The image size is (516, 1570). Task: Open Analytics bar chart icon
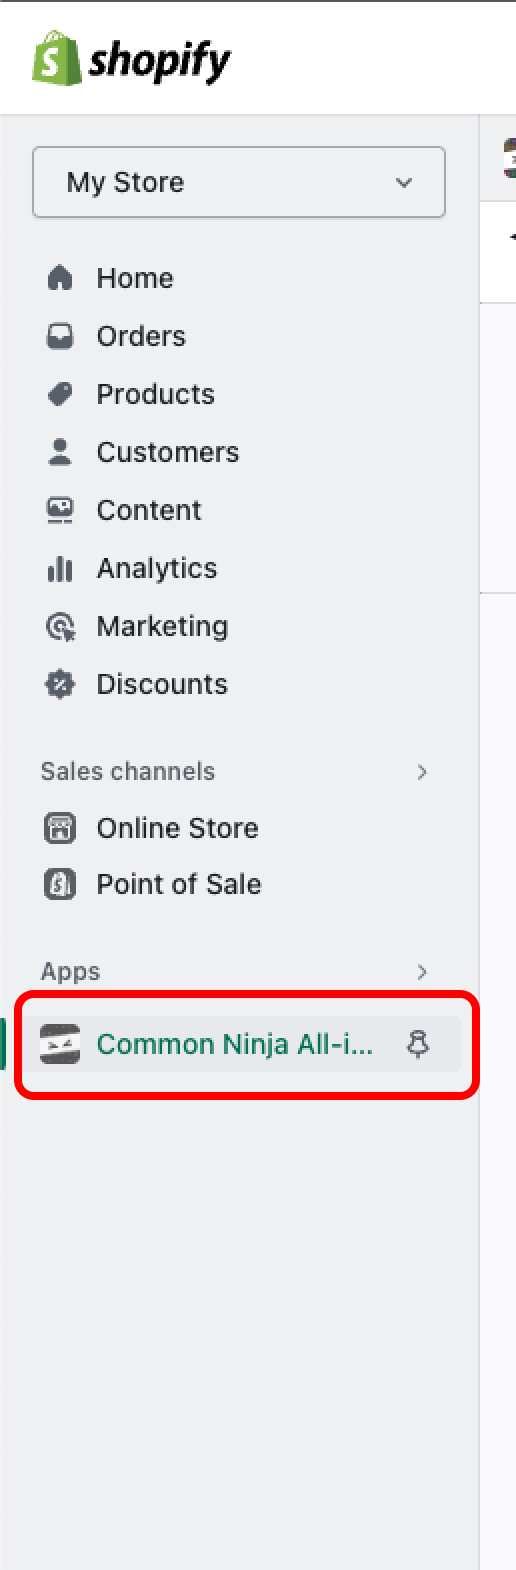pyautogui.click(x=60, y=568)
